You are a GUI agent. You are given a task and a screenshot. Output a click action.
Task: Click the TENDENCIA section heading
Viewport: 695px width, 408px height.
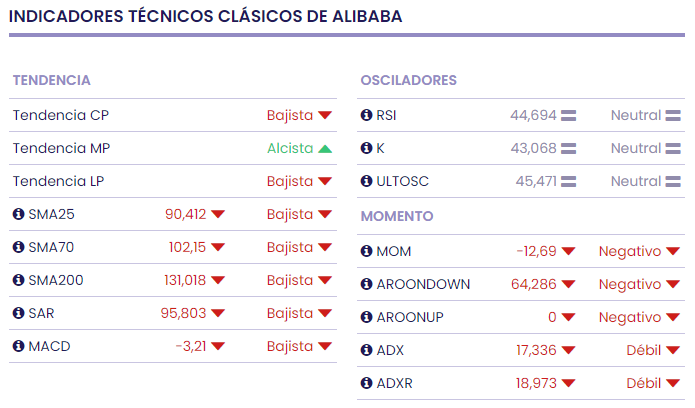click(x=52, y=80)
